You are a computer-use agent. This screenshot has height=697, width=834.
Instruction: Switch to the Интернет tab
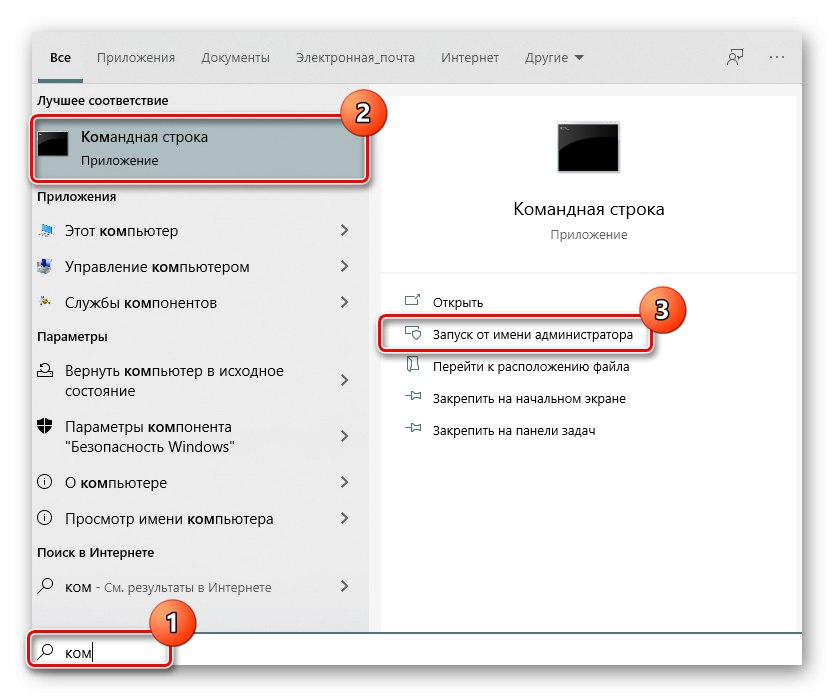pyautogui.click(x=470, y=57)
